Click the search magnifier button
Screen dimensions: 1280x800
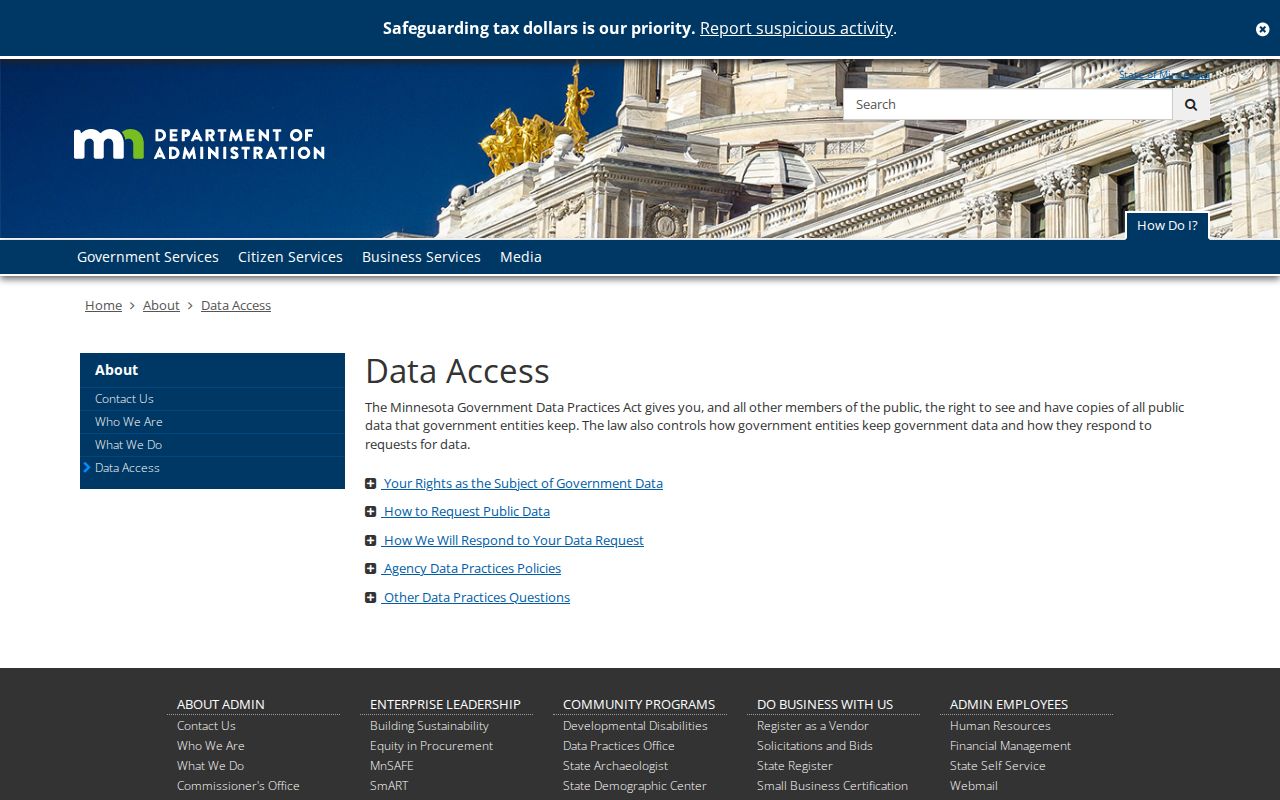coord(1191,104)
